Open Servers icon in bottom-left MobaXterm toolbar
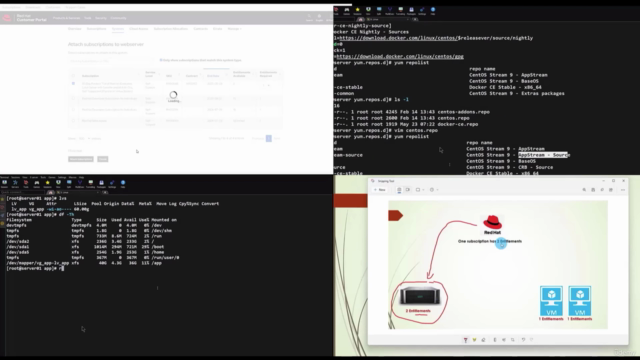The height and width of the screenshot is (360, 640). pyautogui.click(x=15, y=184)
